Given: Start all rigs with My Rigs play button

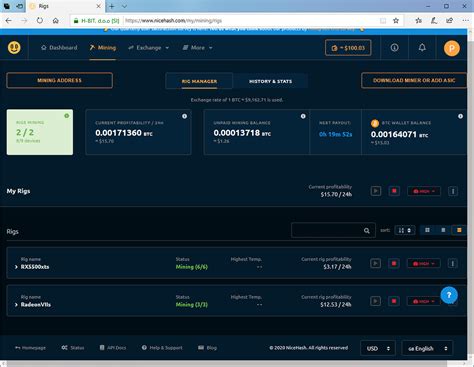Looking at the screenshot, I should pyautogui.click(x=376, y=191).
